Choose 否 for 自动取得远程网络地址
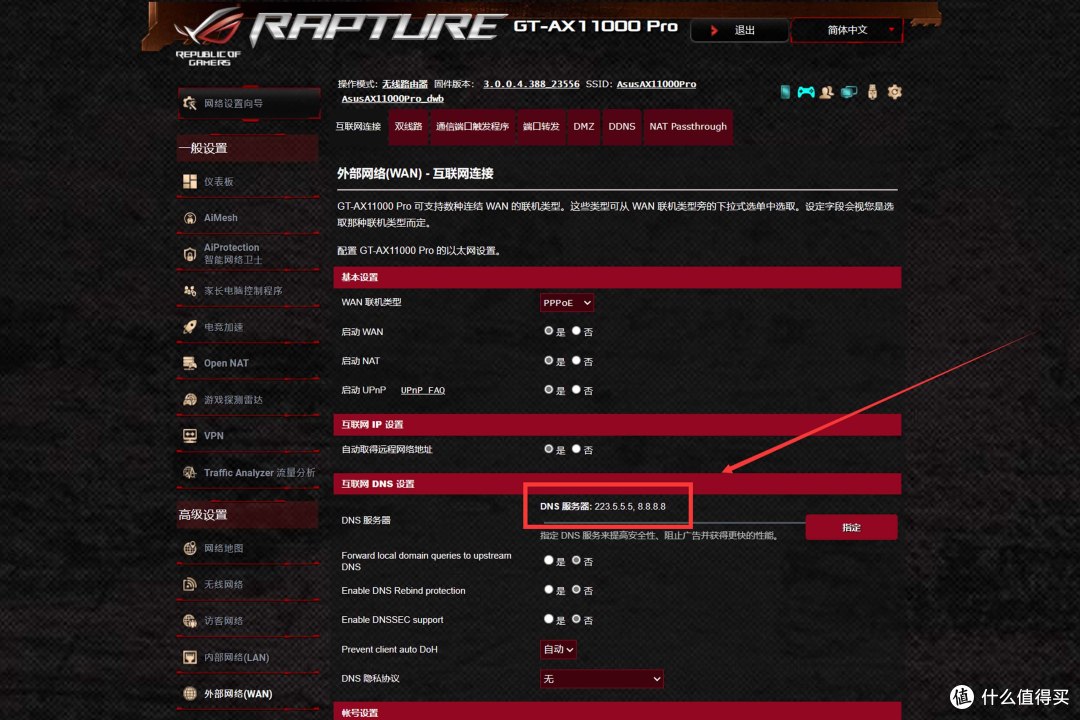This screenshot has width=1080, height=720. point(576,449)
